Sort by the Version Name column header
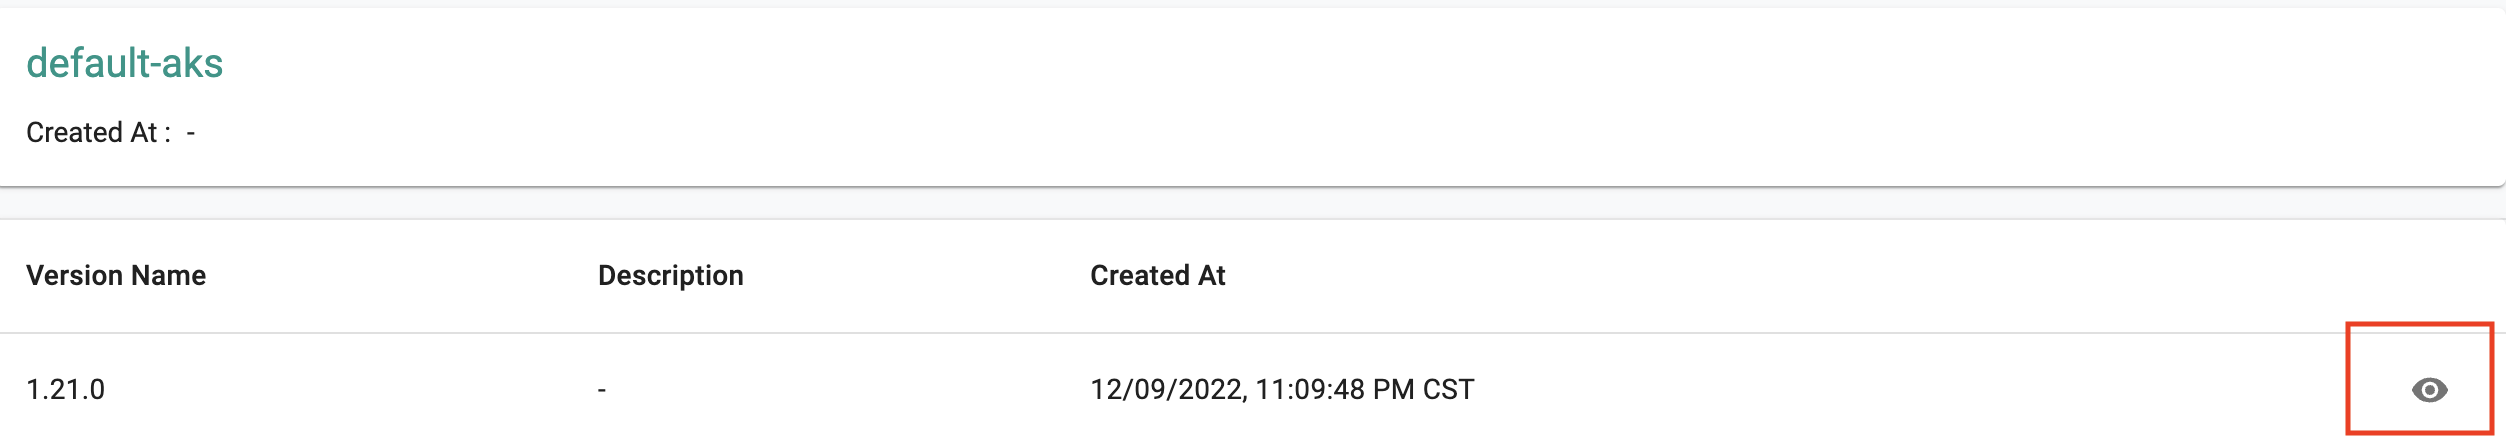This screenshot has width=2506, height=446. (116, 276)
